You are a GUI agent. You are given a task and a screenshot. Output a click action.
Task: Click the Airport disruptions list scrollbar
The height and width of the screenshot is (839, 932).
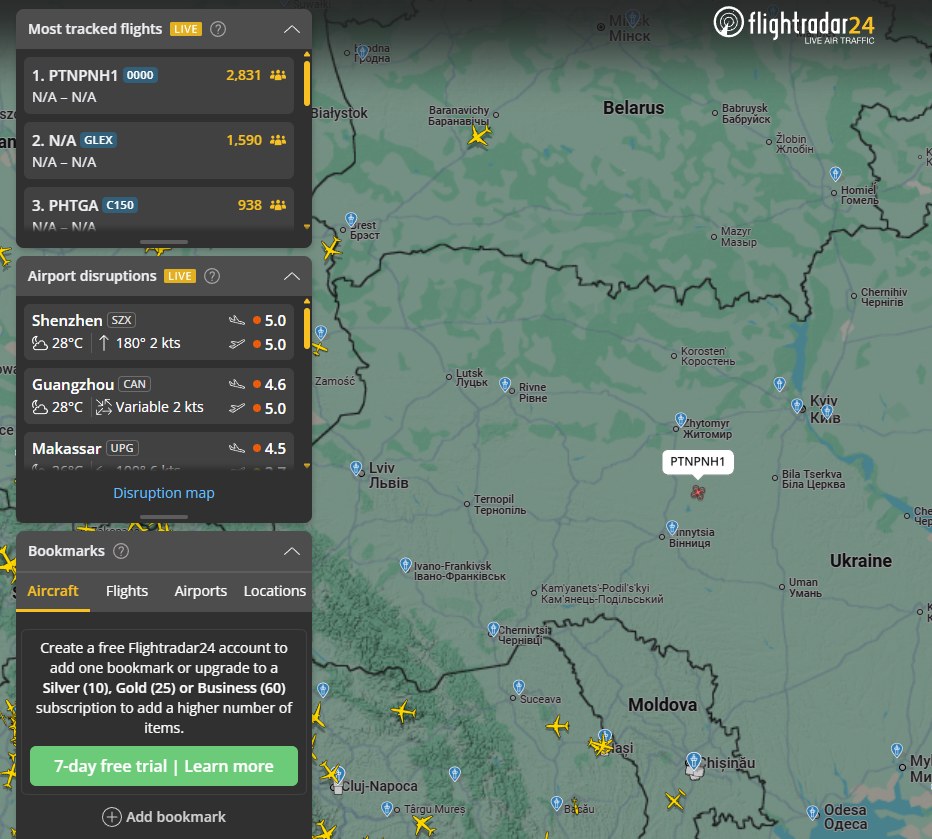pos(307,328)
